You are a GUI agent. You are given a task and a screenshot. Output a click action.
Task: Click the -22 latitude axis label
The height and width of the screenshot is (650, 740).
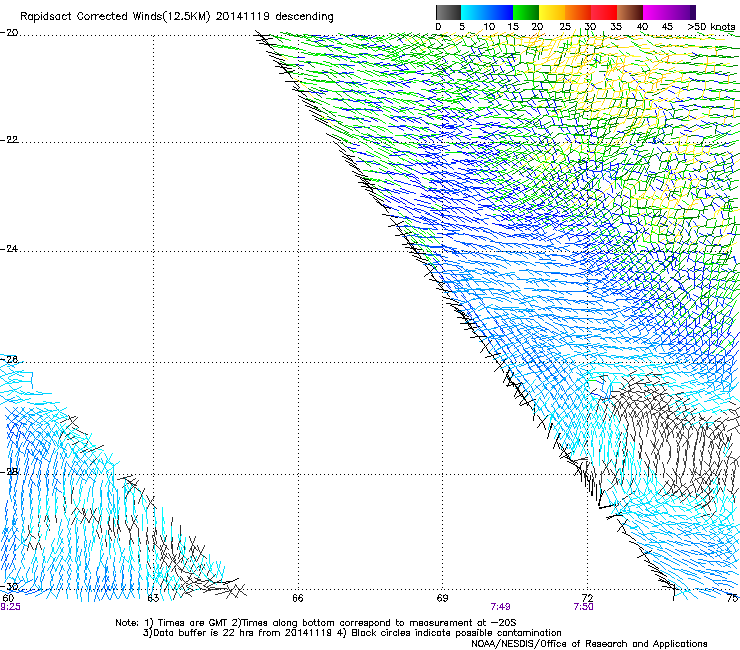[10, 140]
